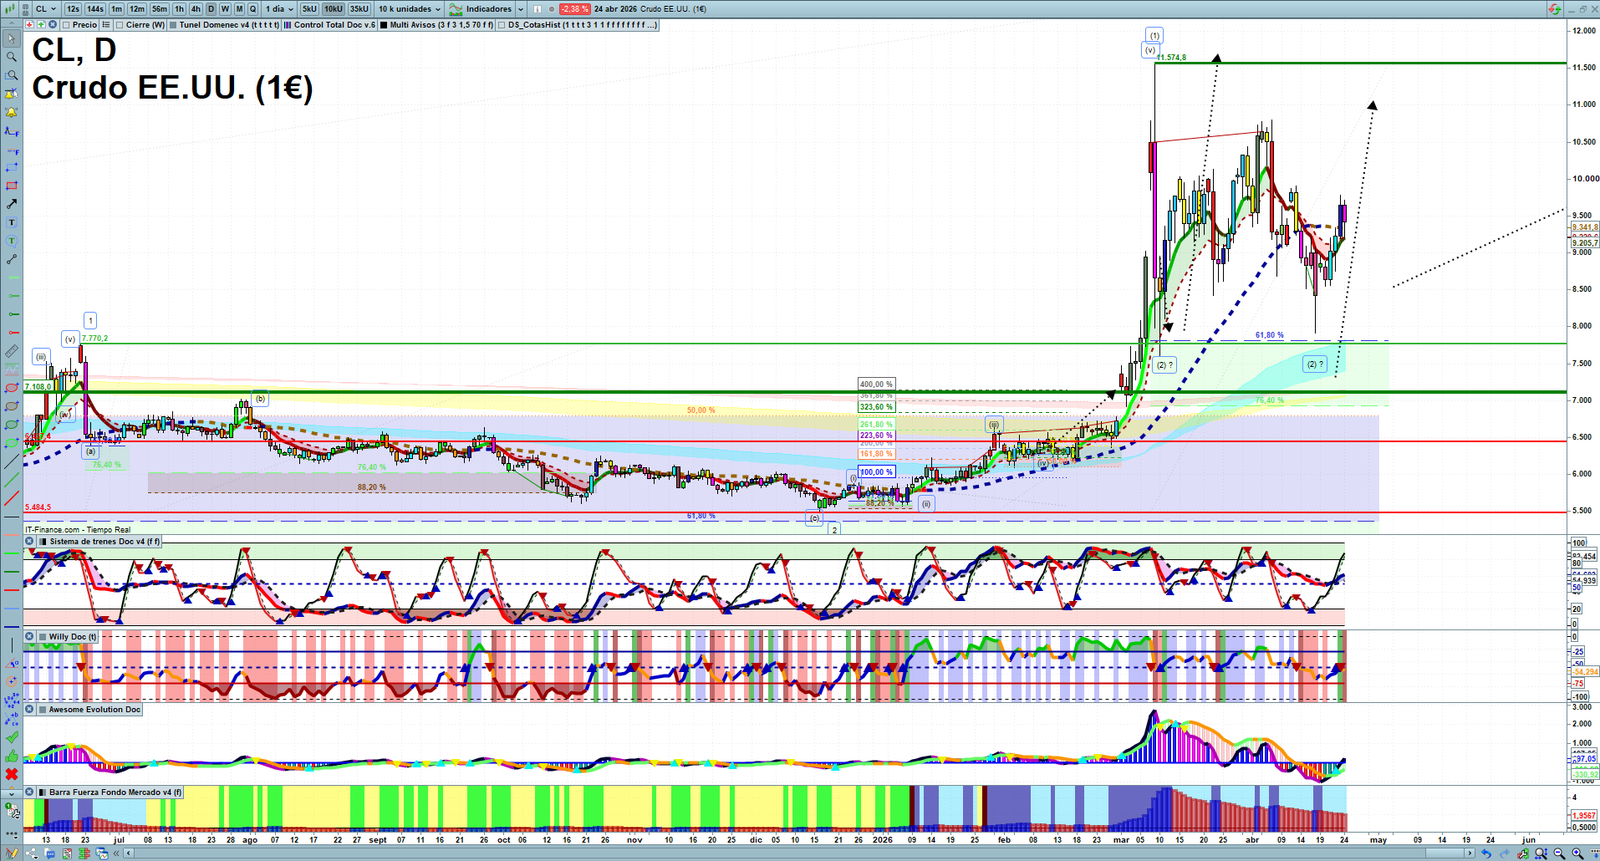Select the green T comment bubble tool
1600x861 pixels.
click(11, 241)
